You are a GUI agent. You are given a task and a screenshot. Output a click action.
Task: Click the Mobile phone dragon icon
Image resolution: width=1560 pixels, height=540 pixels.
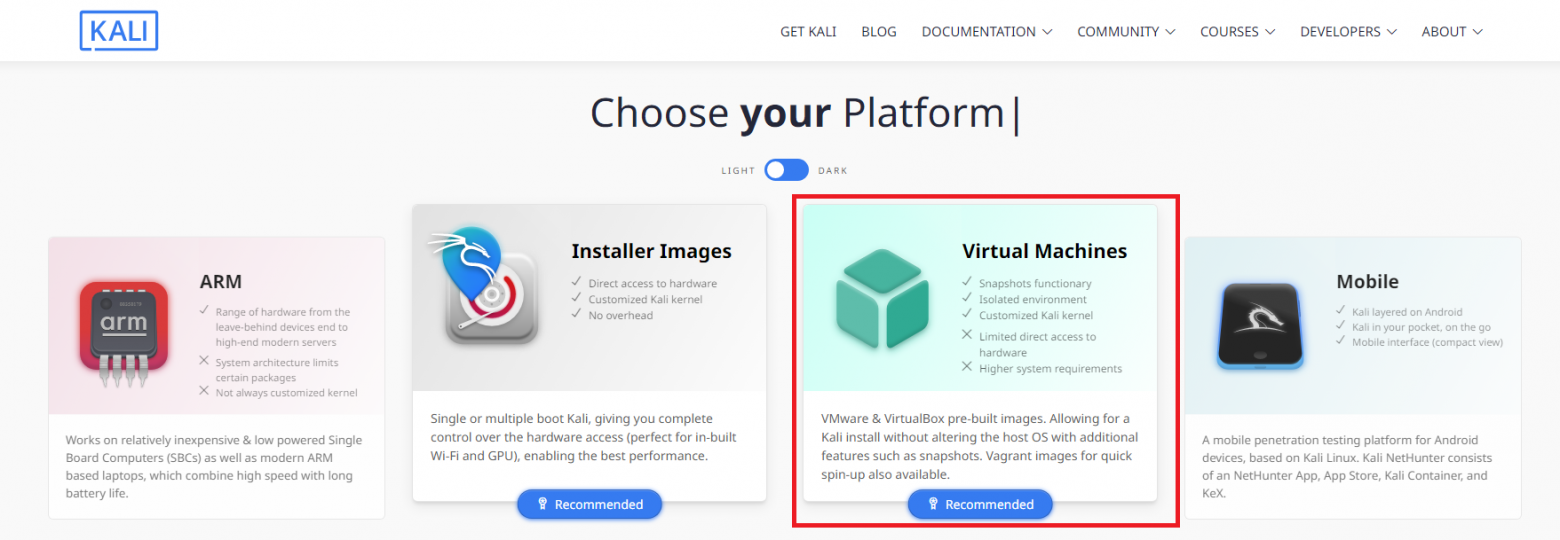click(1261, 324)
